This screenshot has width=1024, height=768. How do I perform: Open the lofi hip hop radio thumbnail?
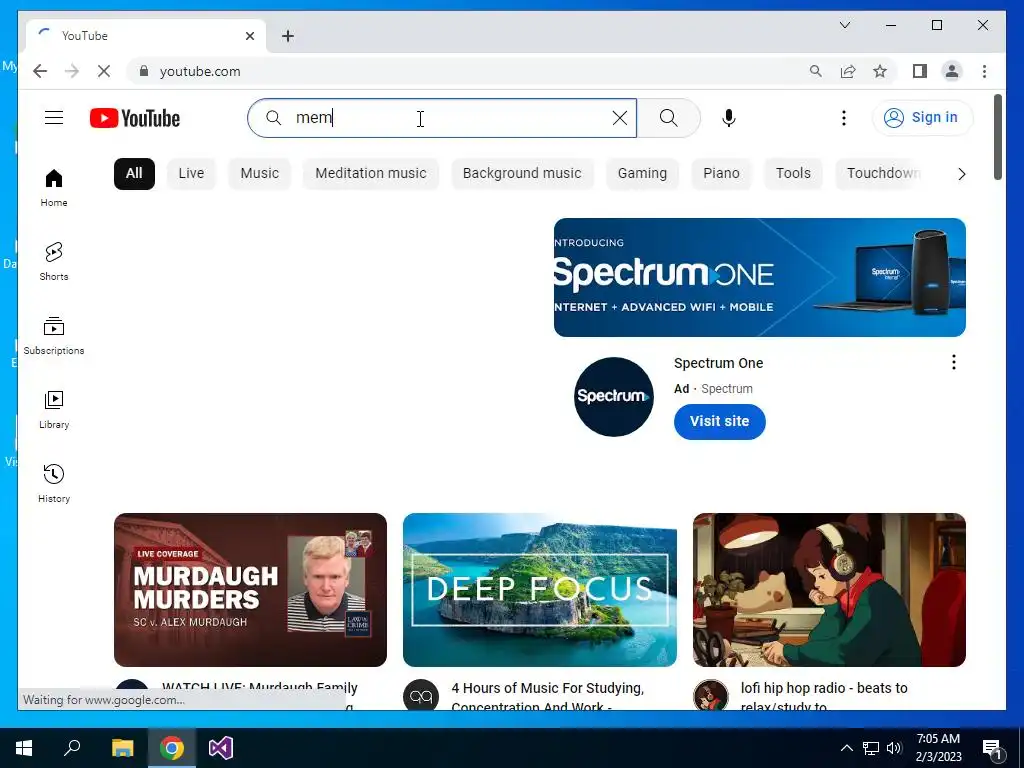[829, 590]
